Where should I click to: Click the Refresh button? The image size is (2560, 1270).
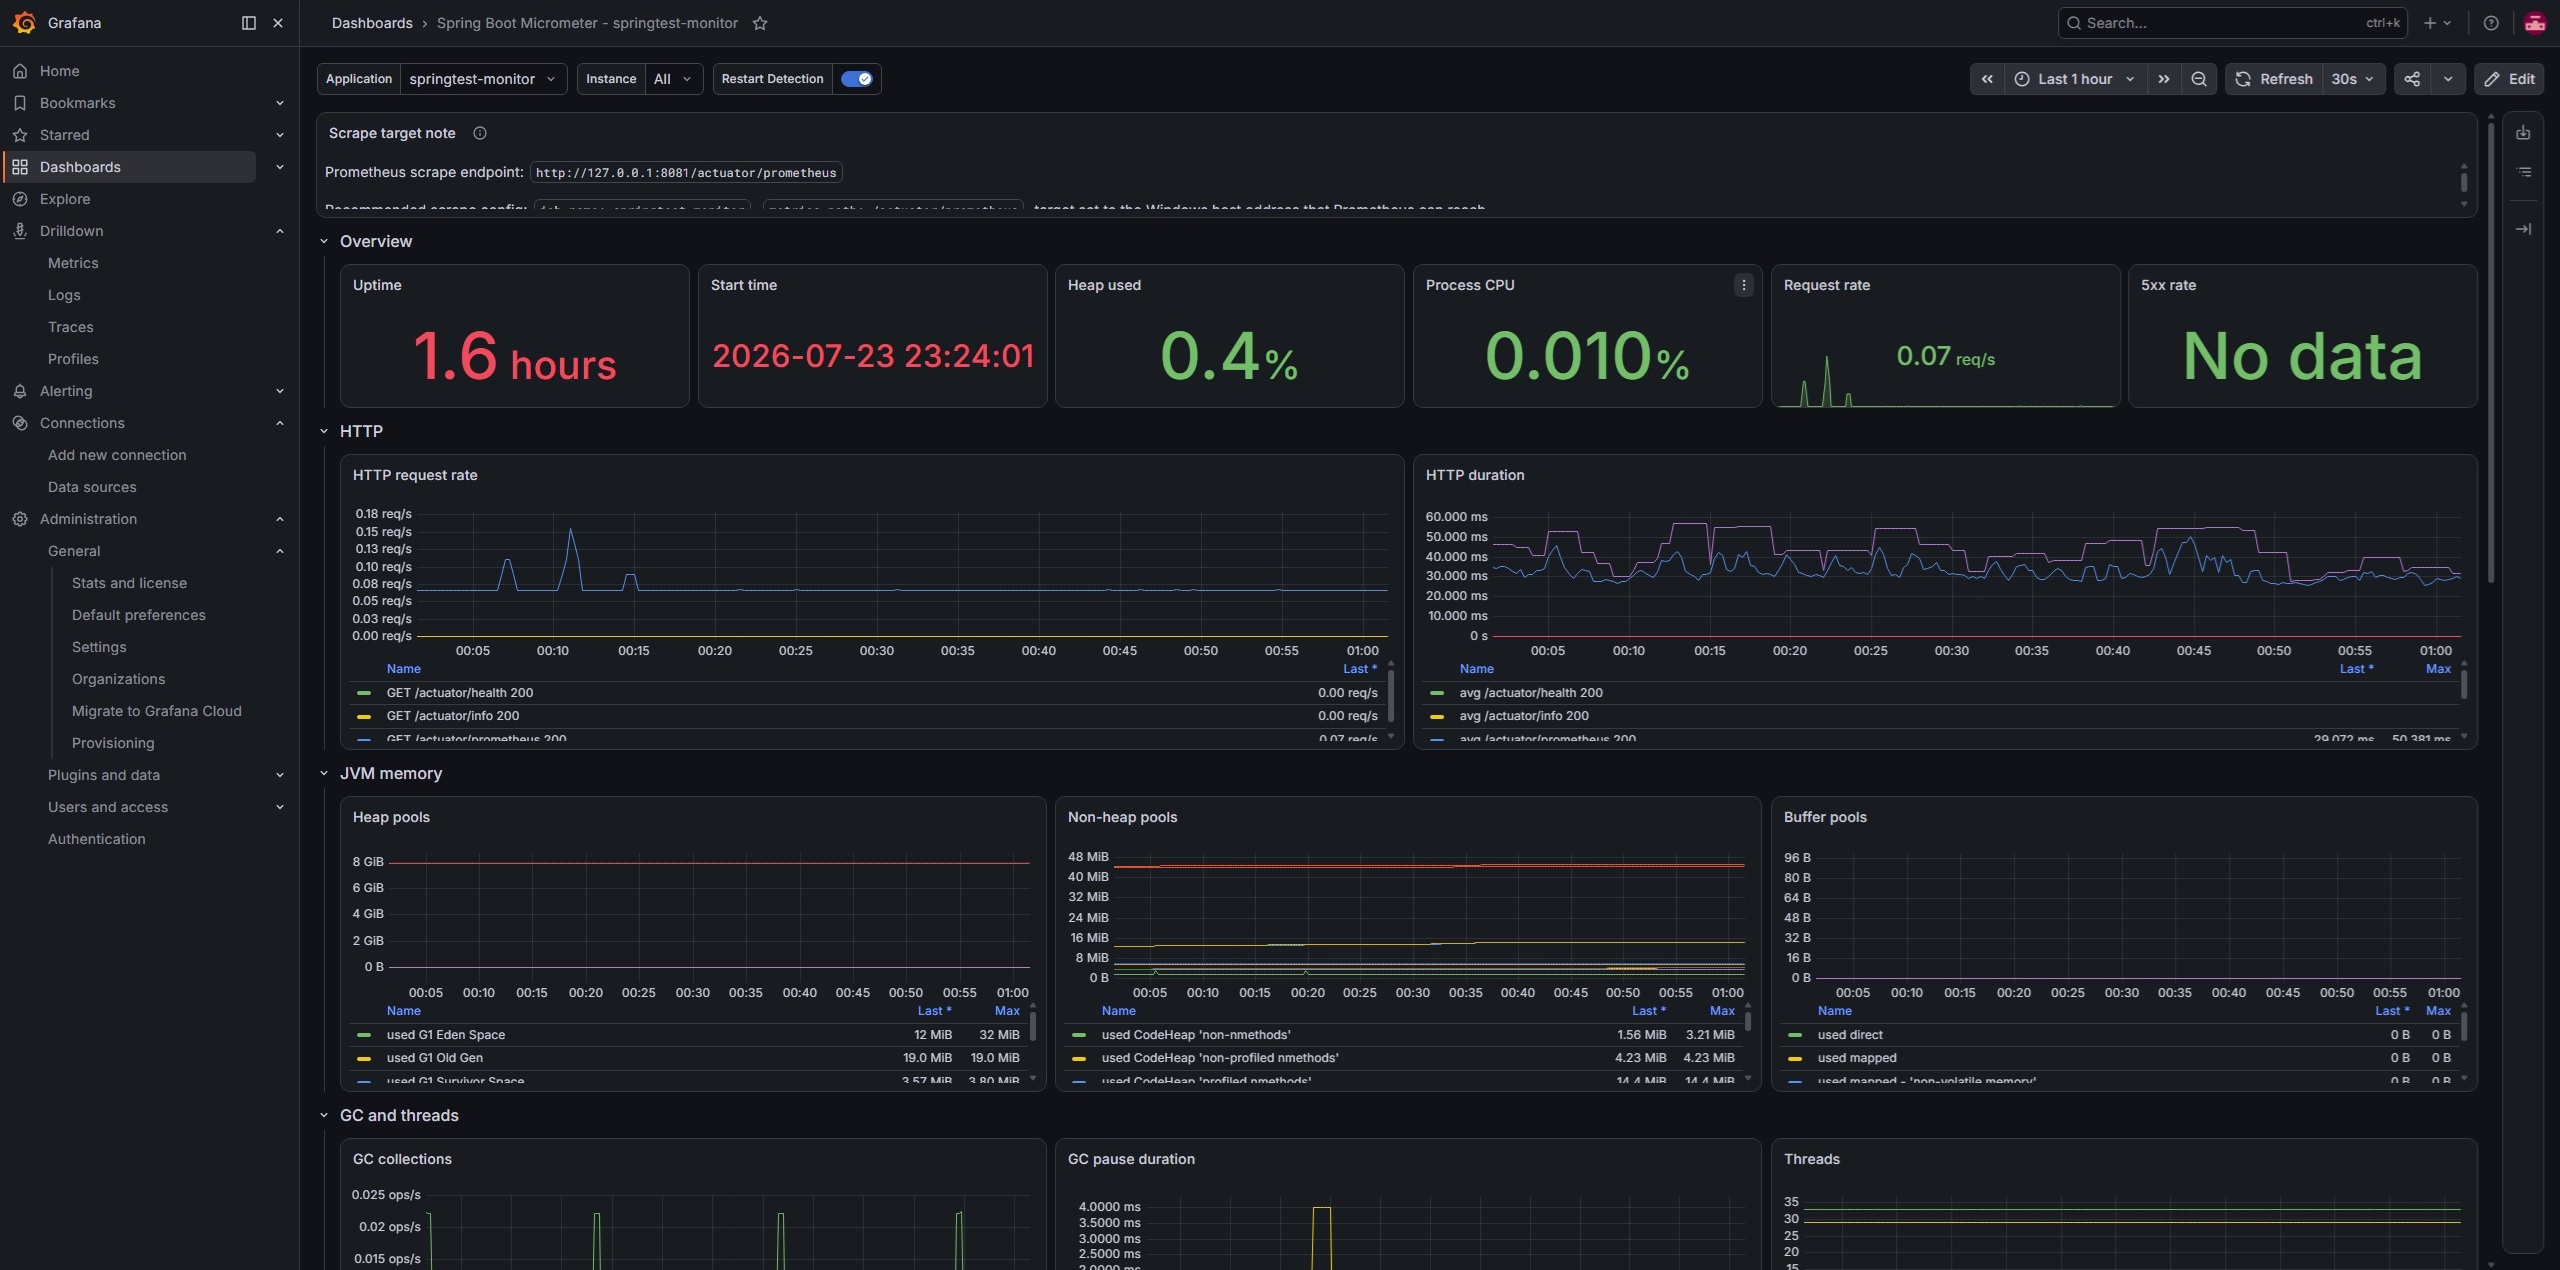(x=2275, y=79)
